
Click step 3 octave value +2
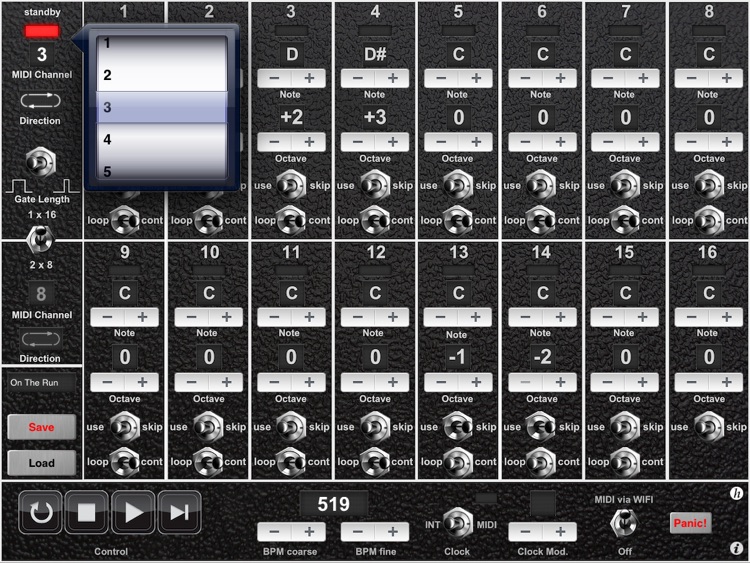(291, 117)
